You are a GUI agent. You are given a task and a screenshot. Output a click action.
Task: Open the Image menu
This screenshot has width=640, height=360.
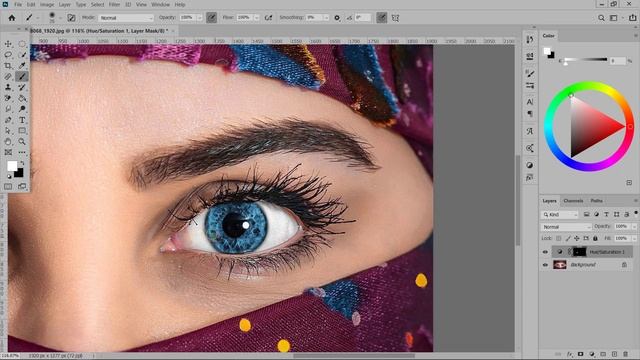(47, 4)
